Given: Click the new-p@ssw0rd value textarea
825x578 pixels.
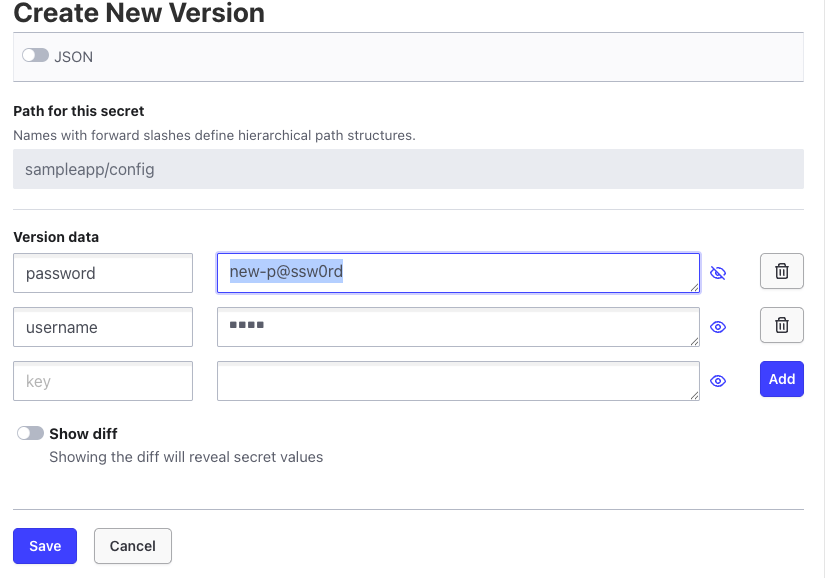Looking at the screenshot, I should point(458,273).
